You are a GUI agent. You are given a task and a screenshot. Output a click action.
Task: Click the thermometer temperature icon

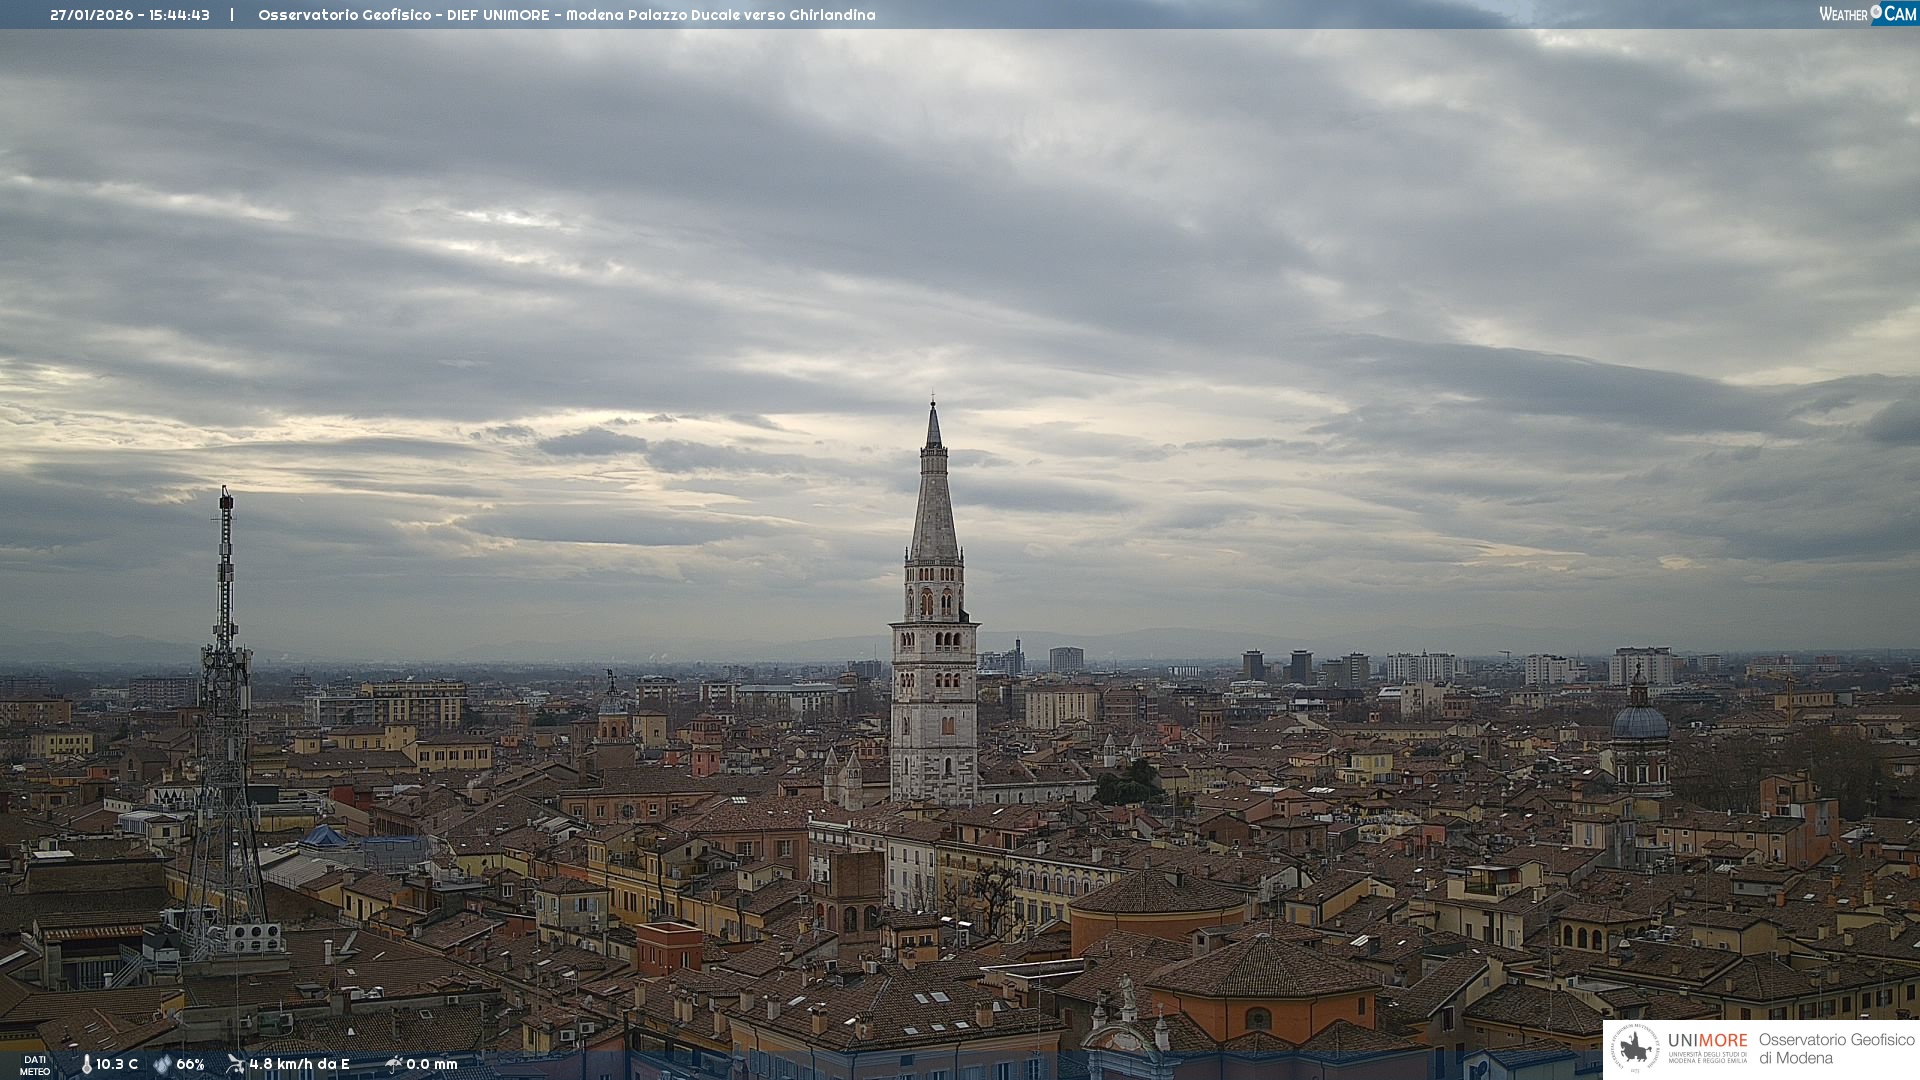click(86, 1064)
